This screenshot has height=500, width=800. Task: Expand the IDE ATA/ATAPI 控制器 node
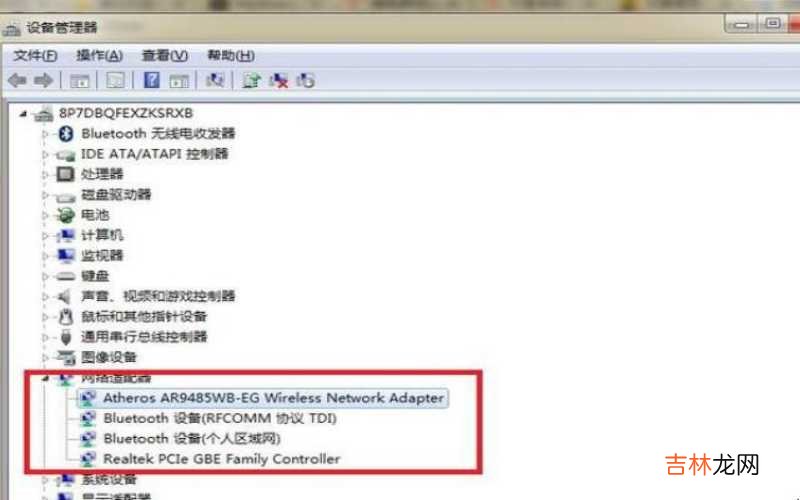[x=45, y=154]
